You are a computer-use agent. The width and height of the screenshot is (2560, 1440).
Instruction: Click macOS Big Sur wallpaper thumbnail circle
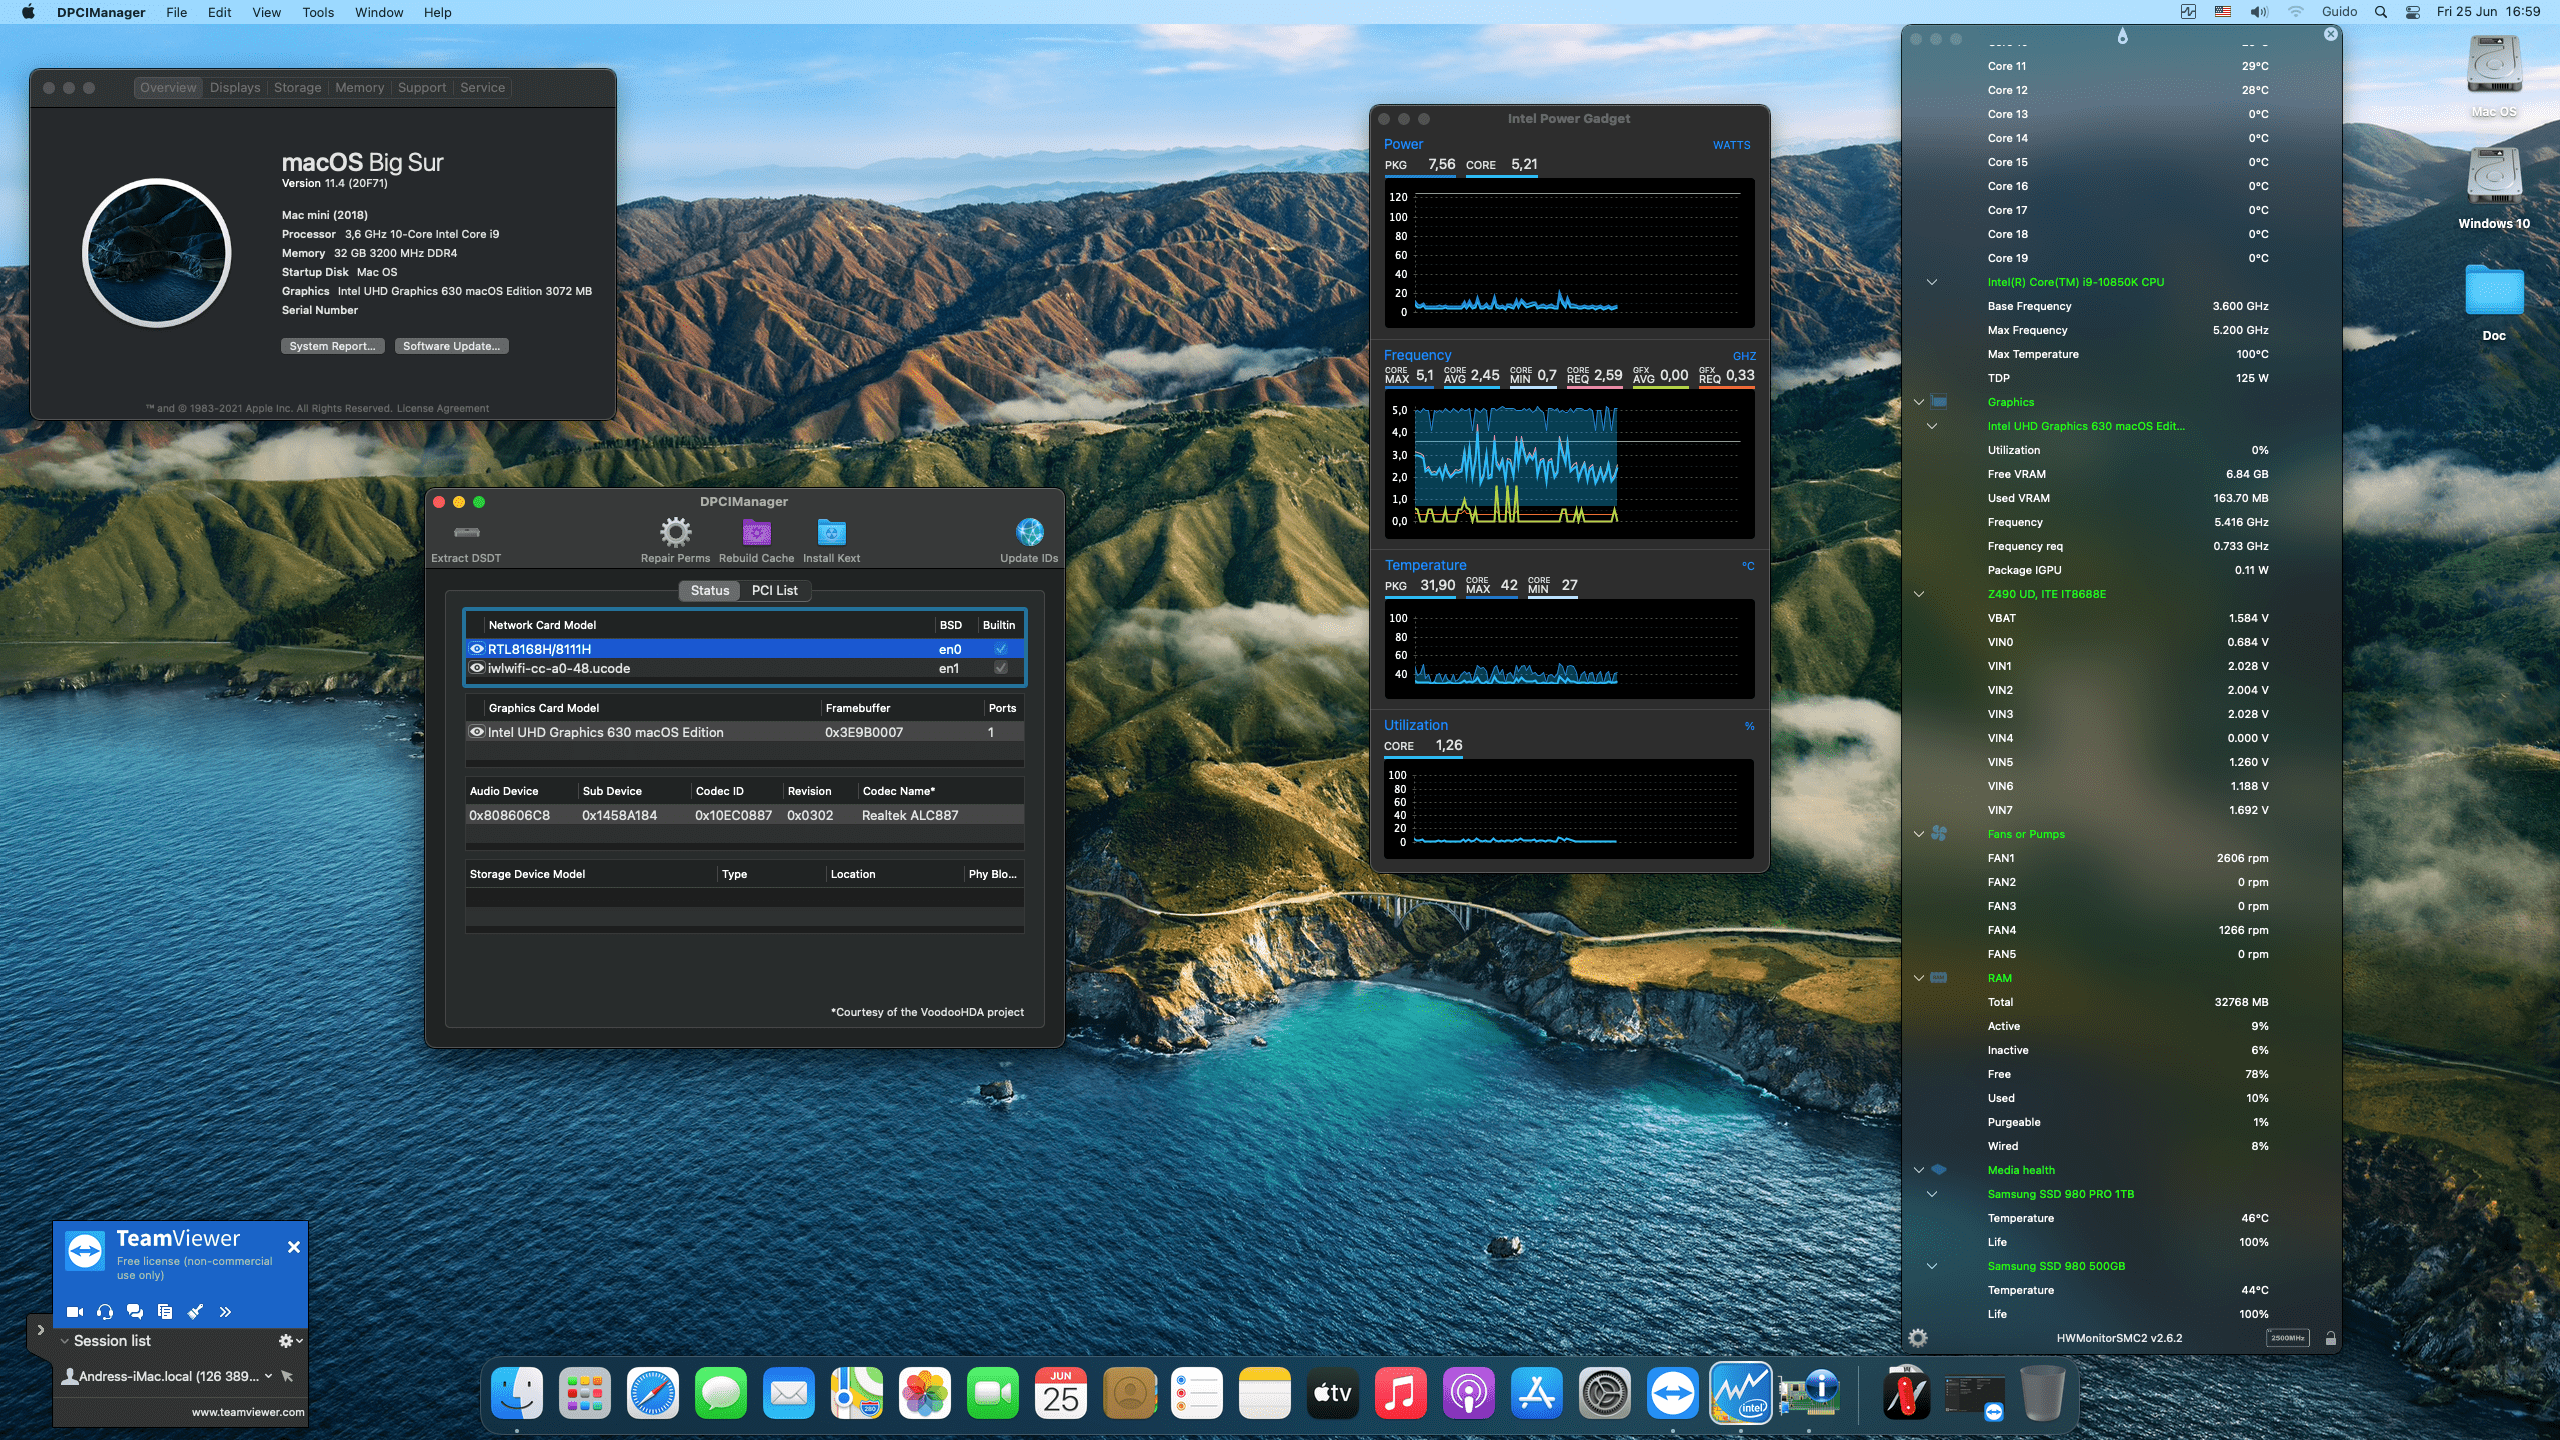pyautogui.click(x=157, y=253)
